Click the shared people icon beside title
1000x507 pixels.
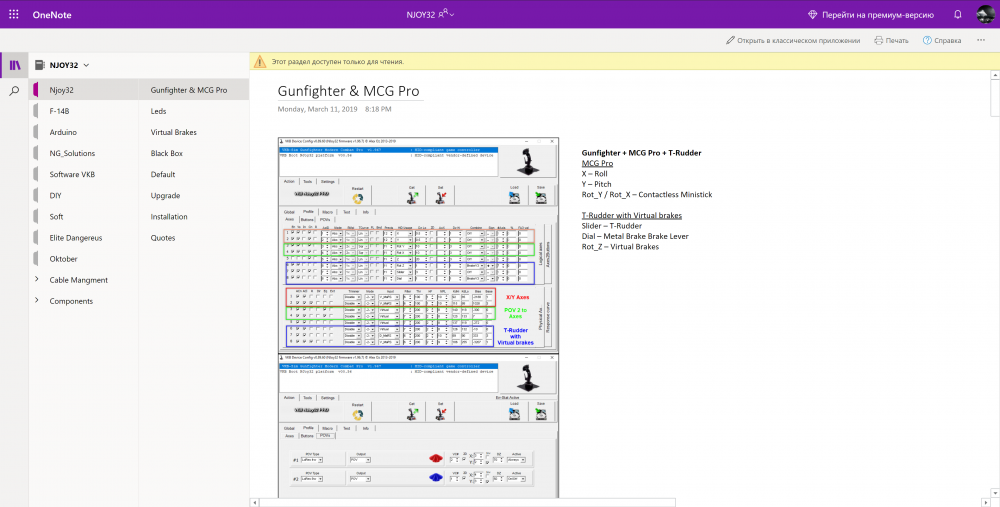(x=443, y=13)
